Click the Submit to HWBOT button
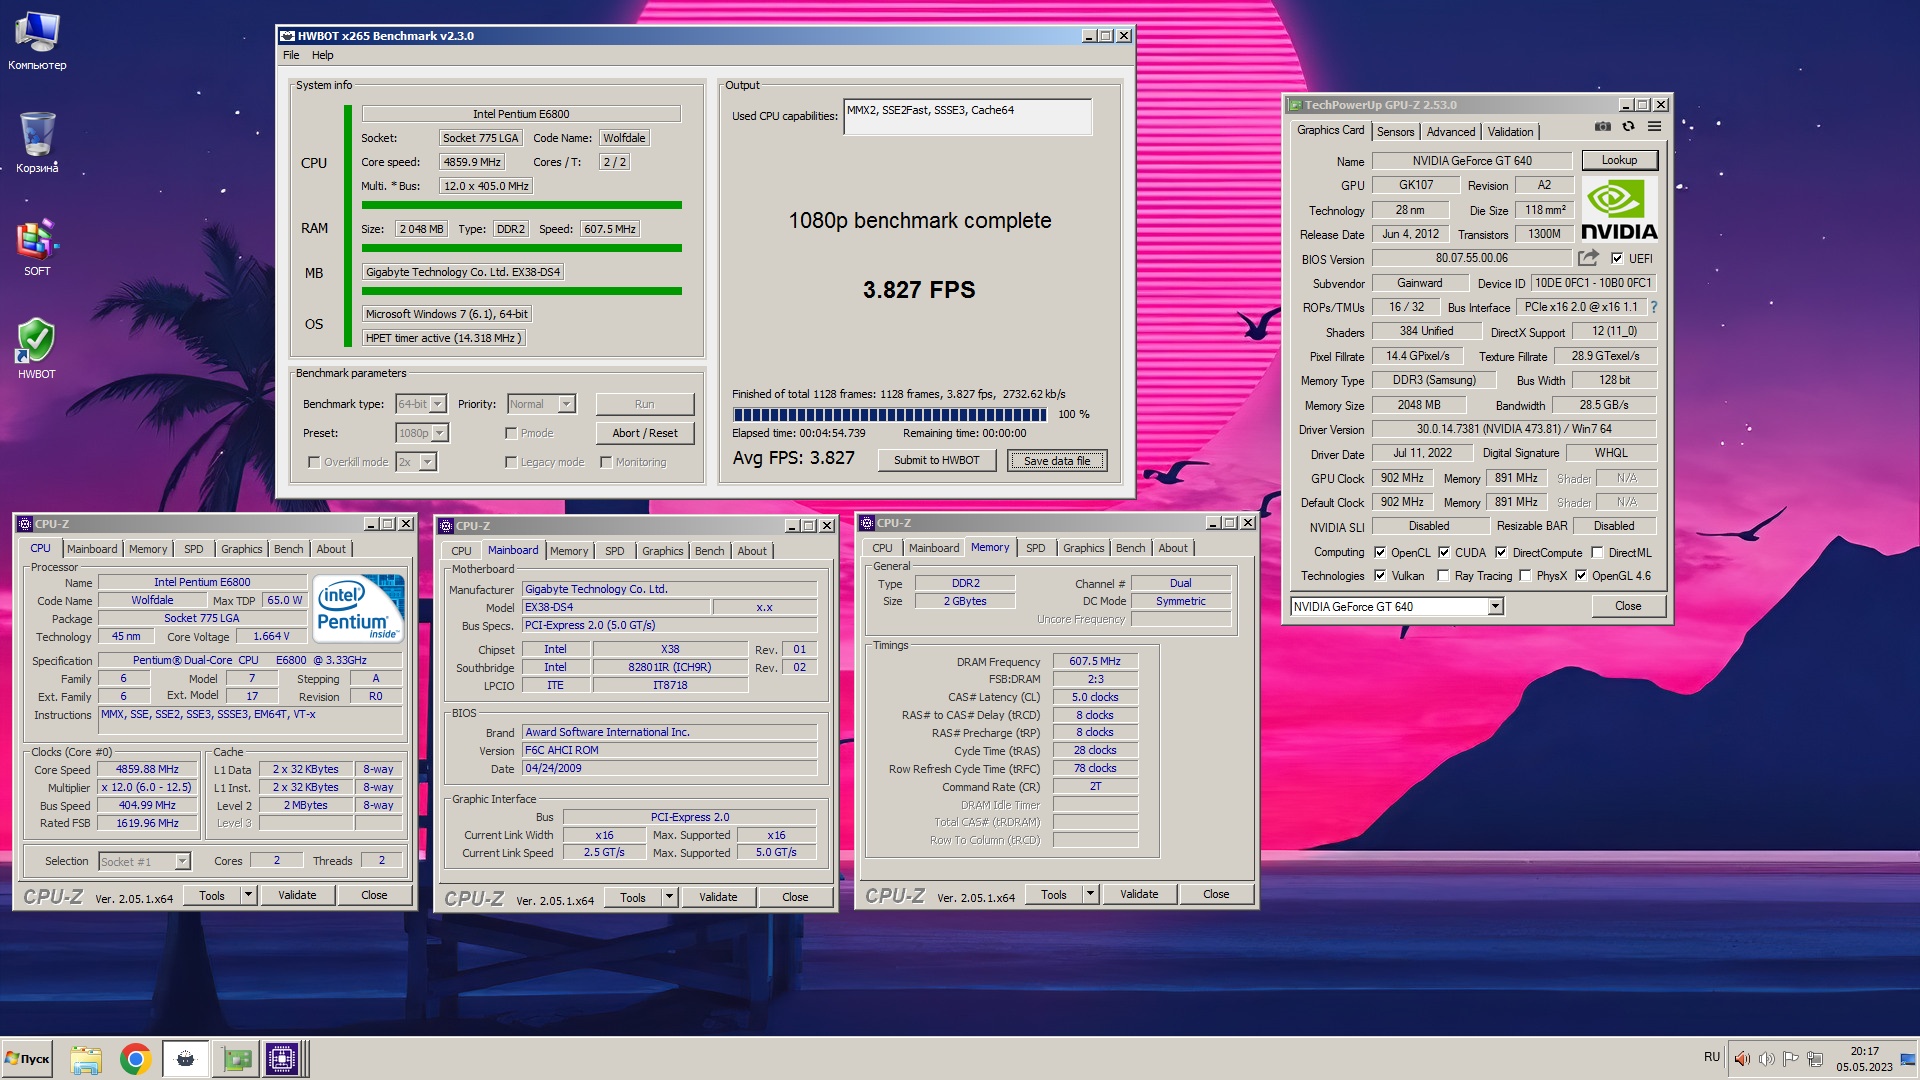Screen dimensions: 1920x1080 936,460
